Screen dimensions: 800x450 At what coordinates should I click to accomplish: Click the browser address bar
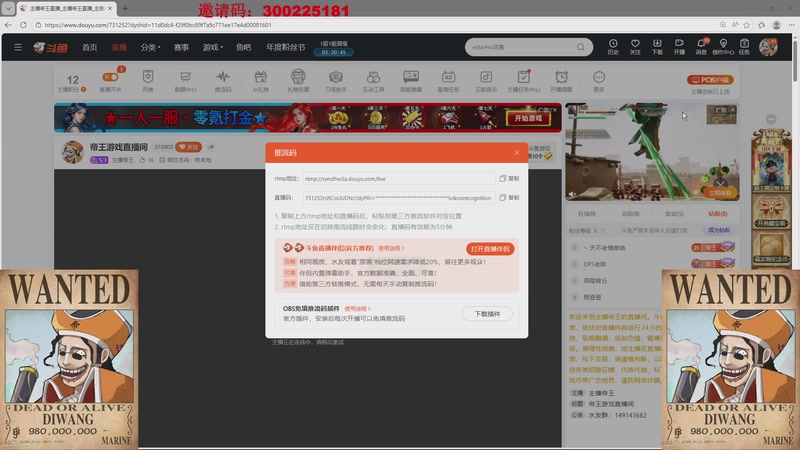[x=378, y=24]
